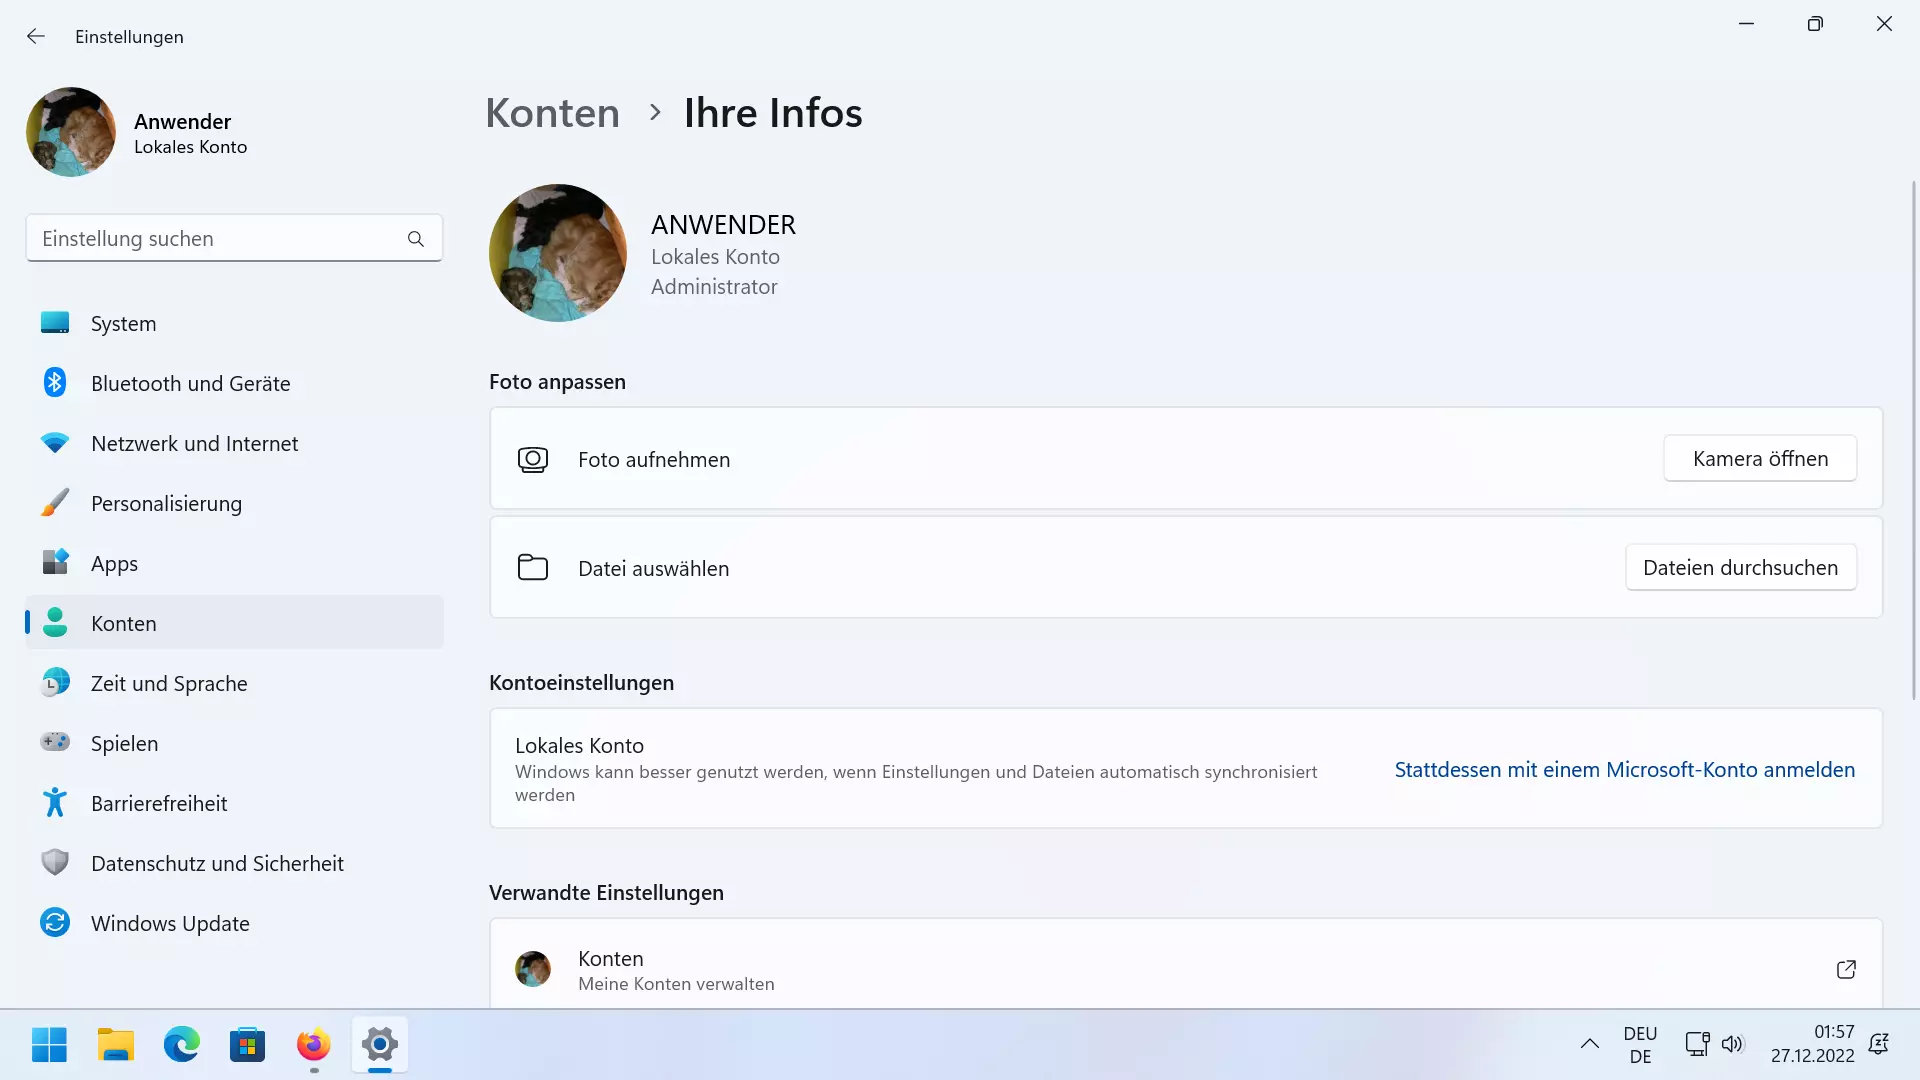
Task: Go to Netzwerk und Internet settings
Action: tap(234, 443)
